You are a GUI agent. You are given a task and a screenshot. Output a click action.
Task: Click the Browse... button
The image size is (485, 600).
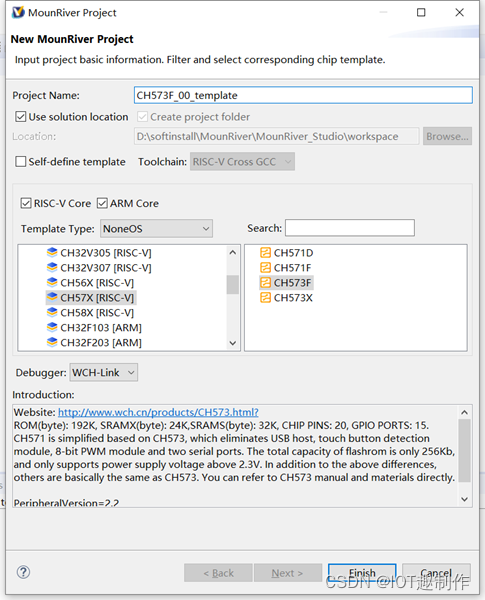point(447,136)
